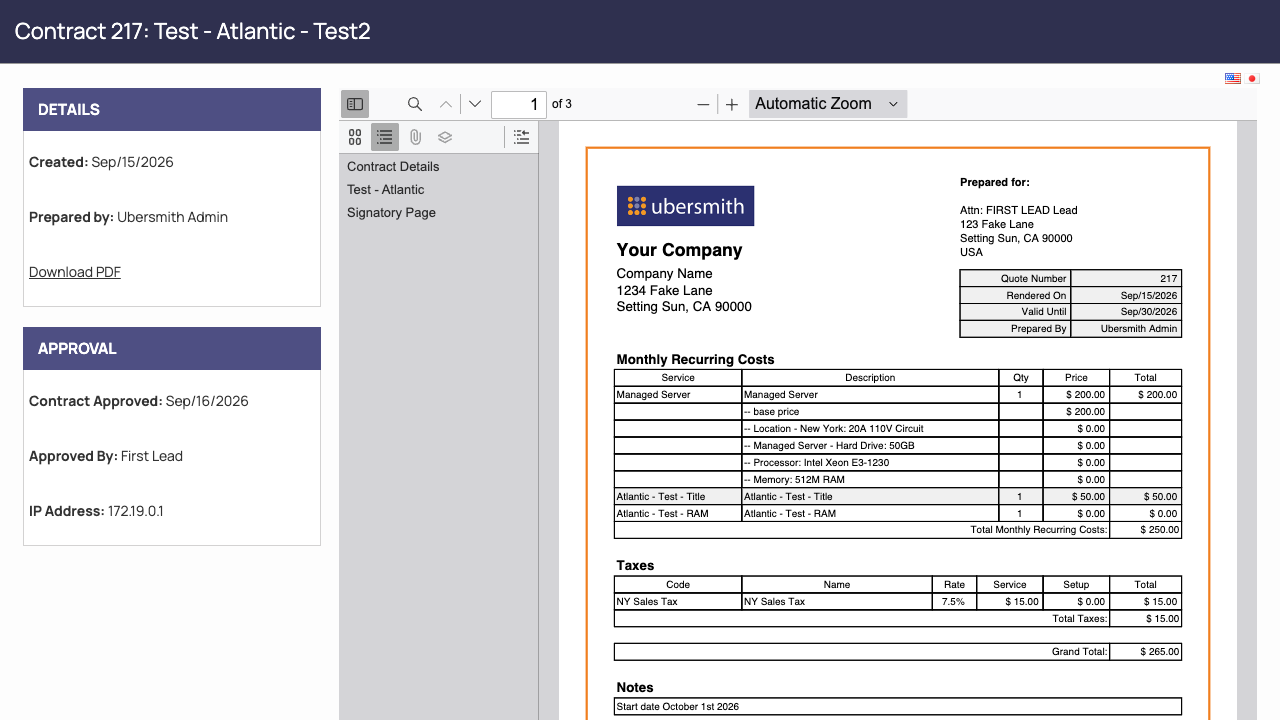Click the page number input field

coord(519,104)
